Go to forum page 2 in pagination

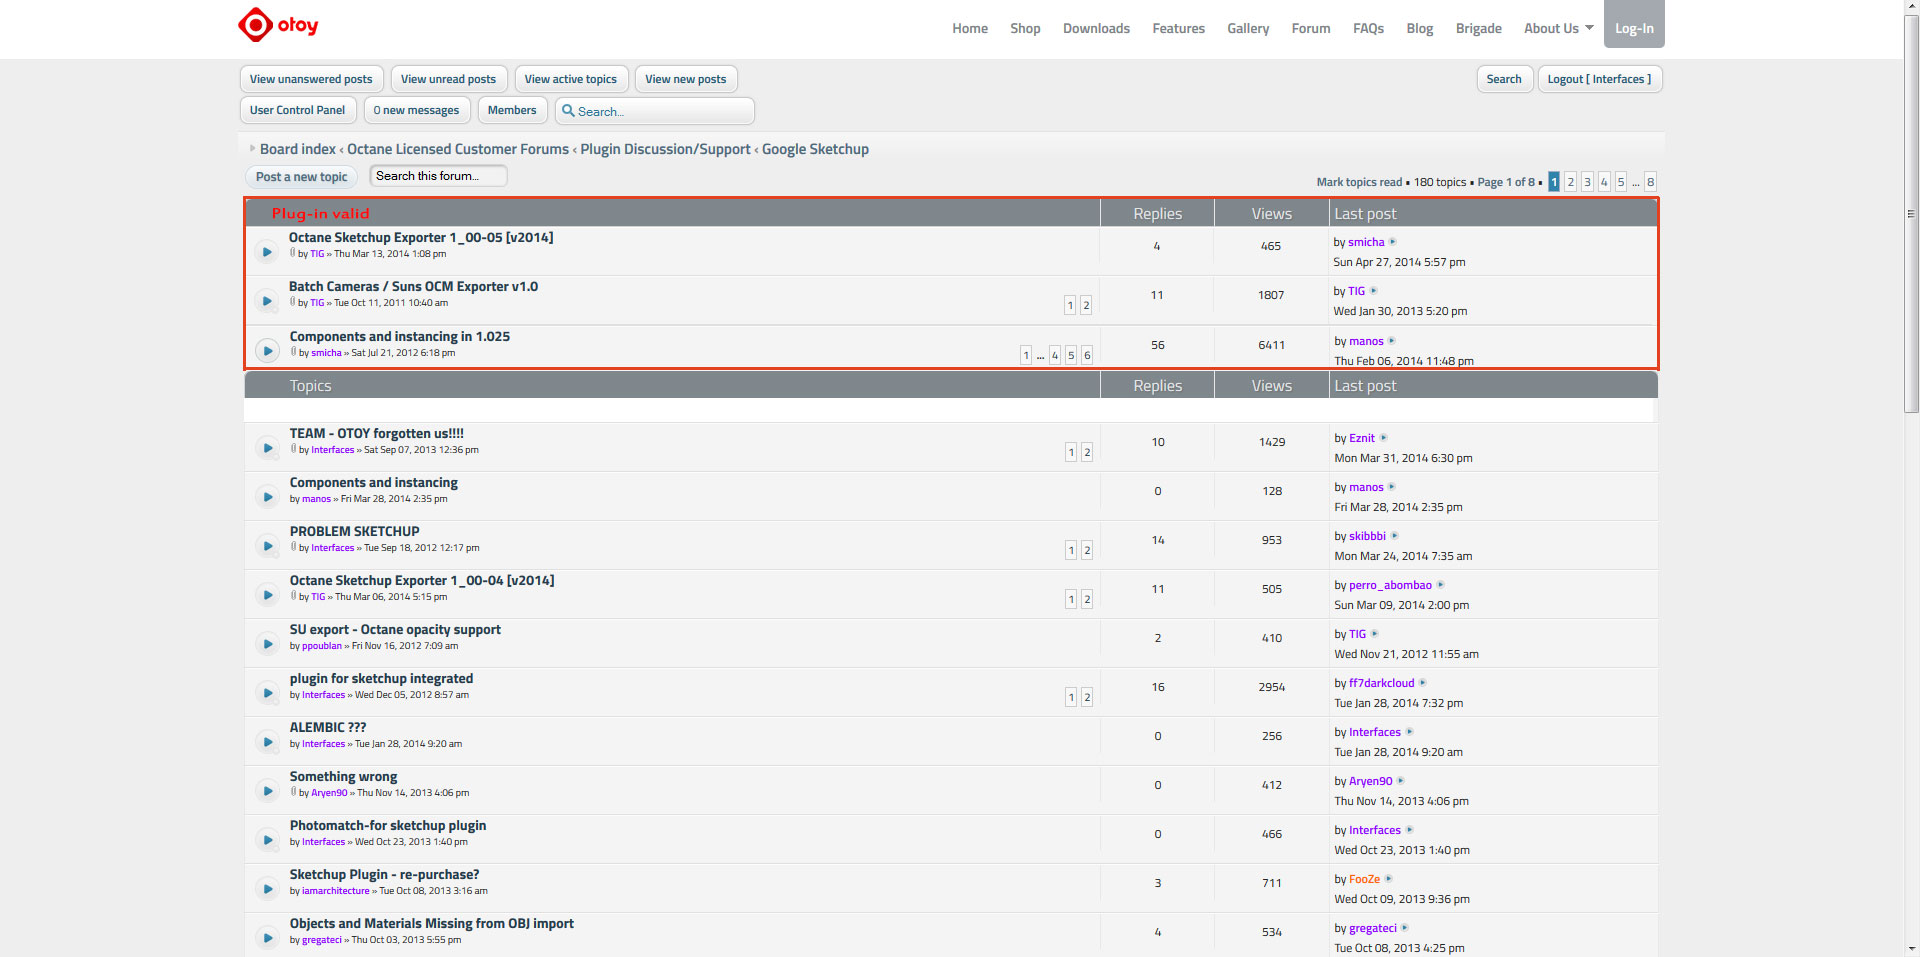tap(1570, 182)
